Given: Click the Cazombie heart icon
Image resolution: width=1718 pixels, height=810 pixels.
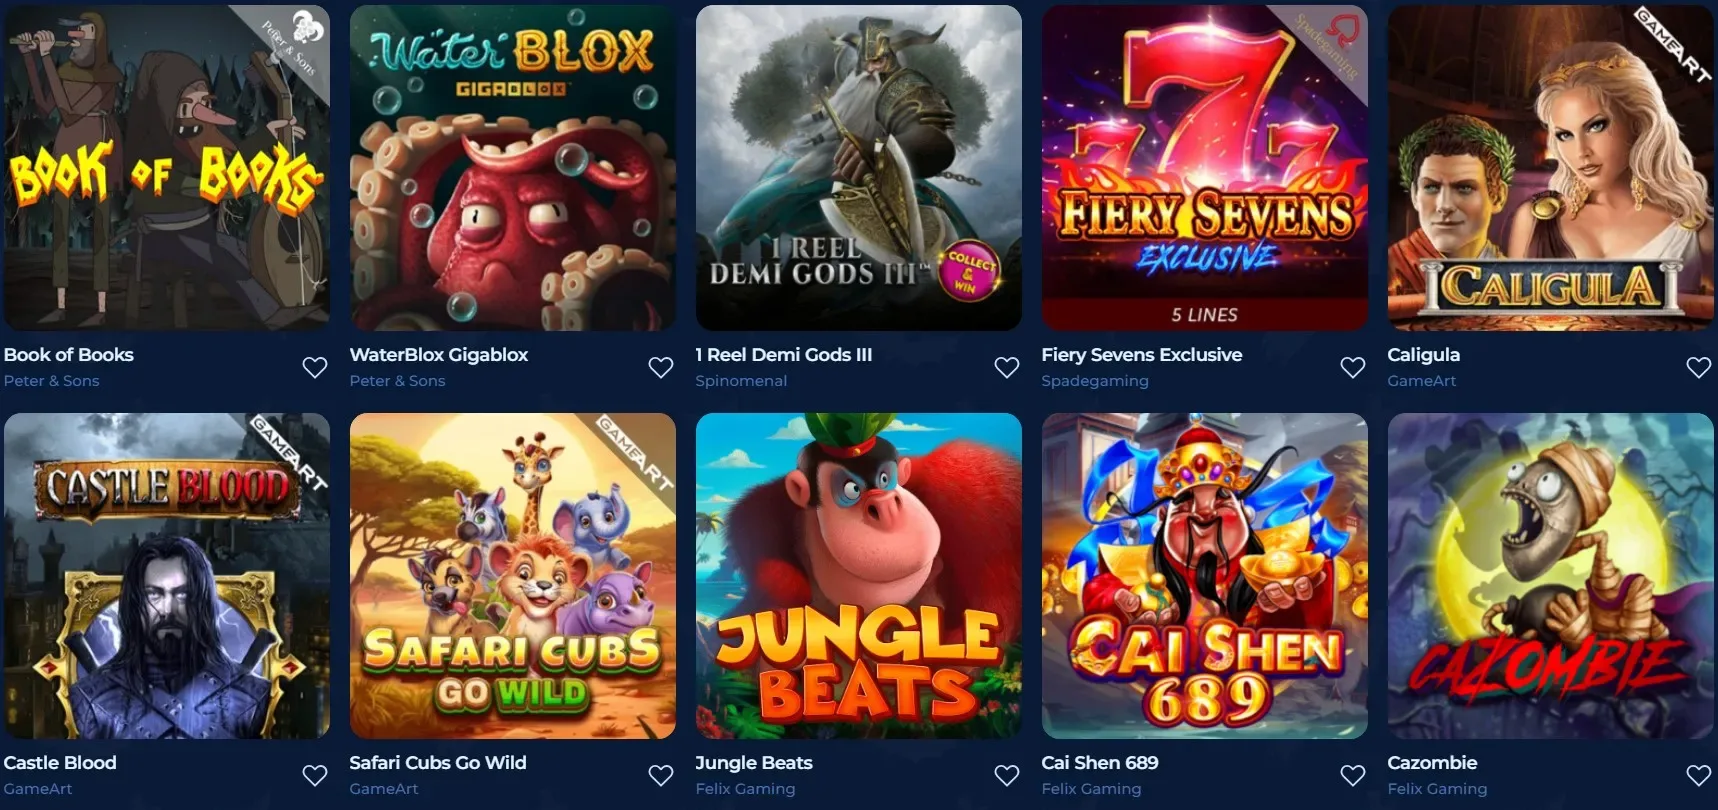Looking at the screenshot, I should pos(1699,775).
